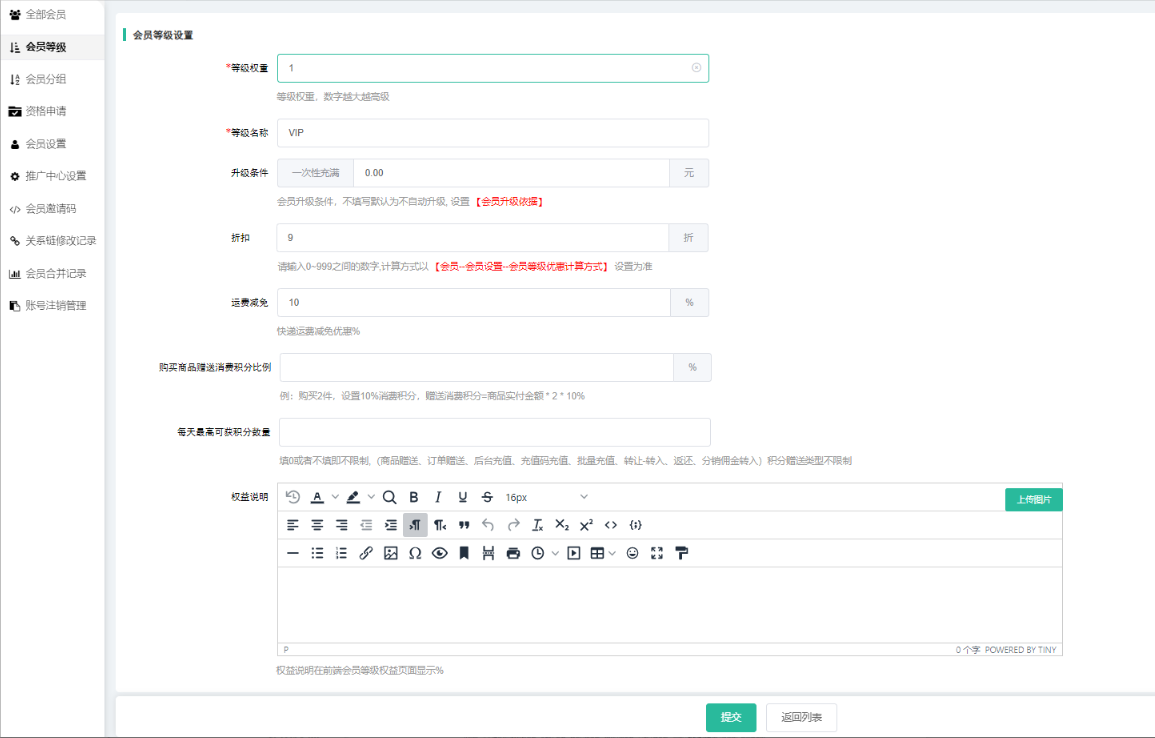
Task: Click the print icon in editor toolbar
Action: coord(513,553)
